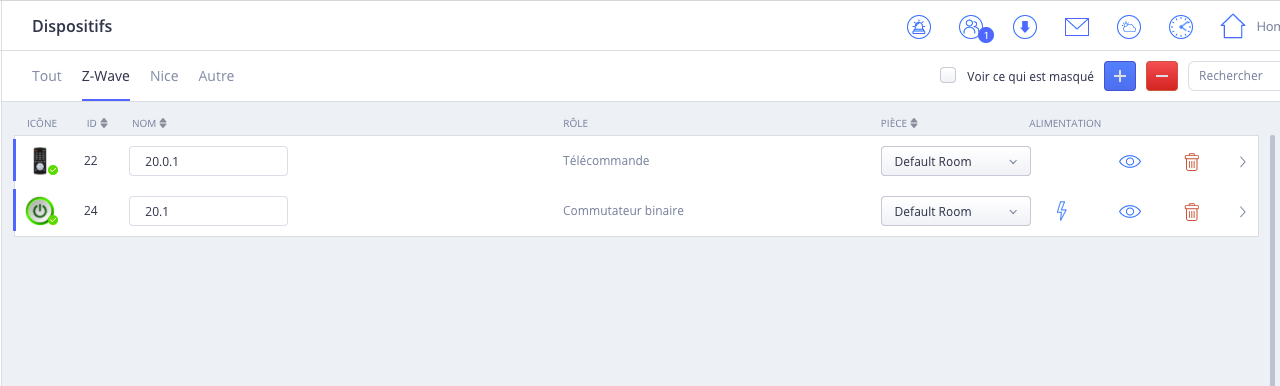Switch to the Autre tab
Image resolution: width=1280 pixels, height=386 pixels.
[x=216, y=76]
